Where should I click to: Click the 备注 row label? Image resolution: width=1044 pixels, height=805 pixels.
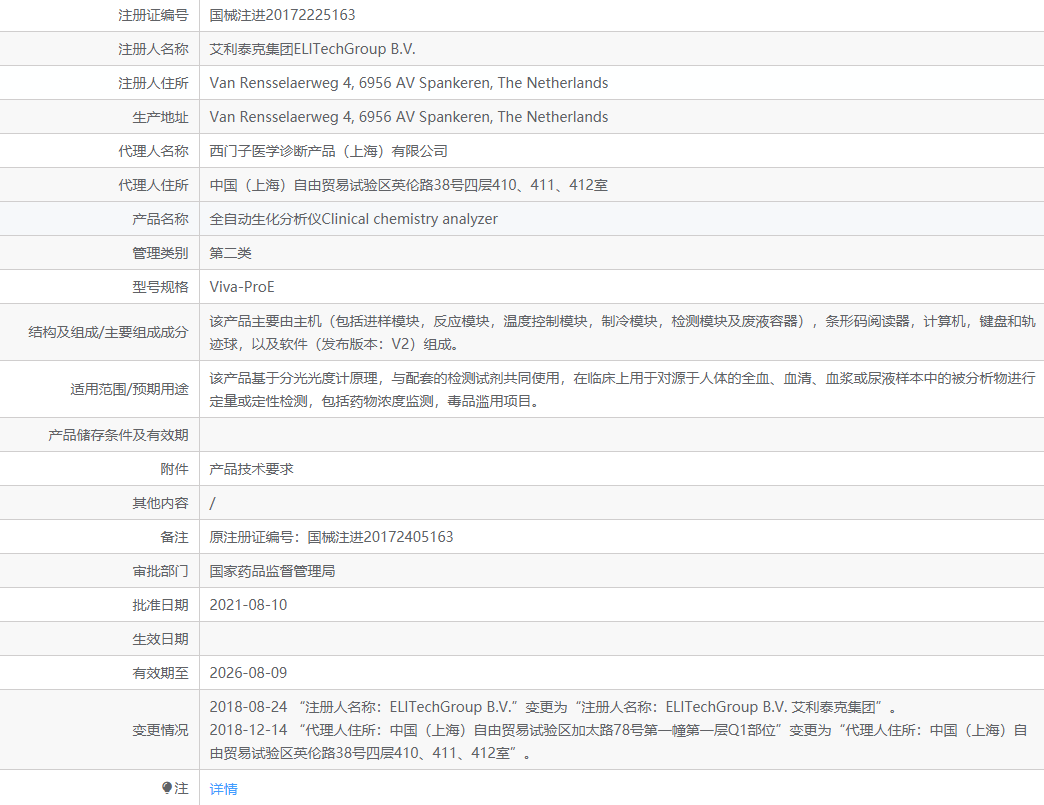pyautogui.click(x=174, y=537)
